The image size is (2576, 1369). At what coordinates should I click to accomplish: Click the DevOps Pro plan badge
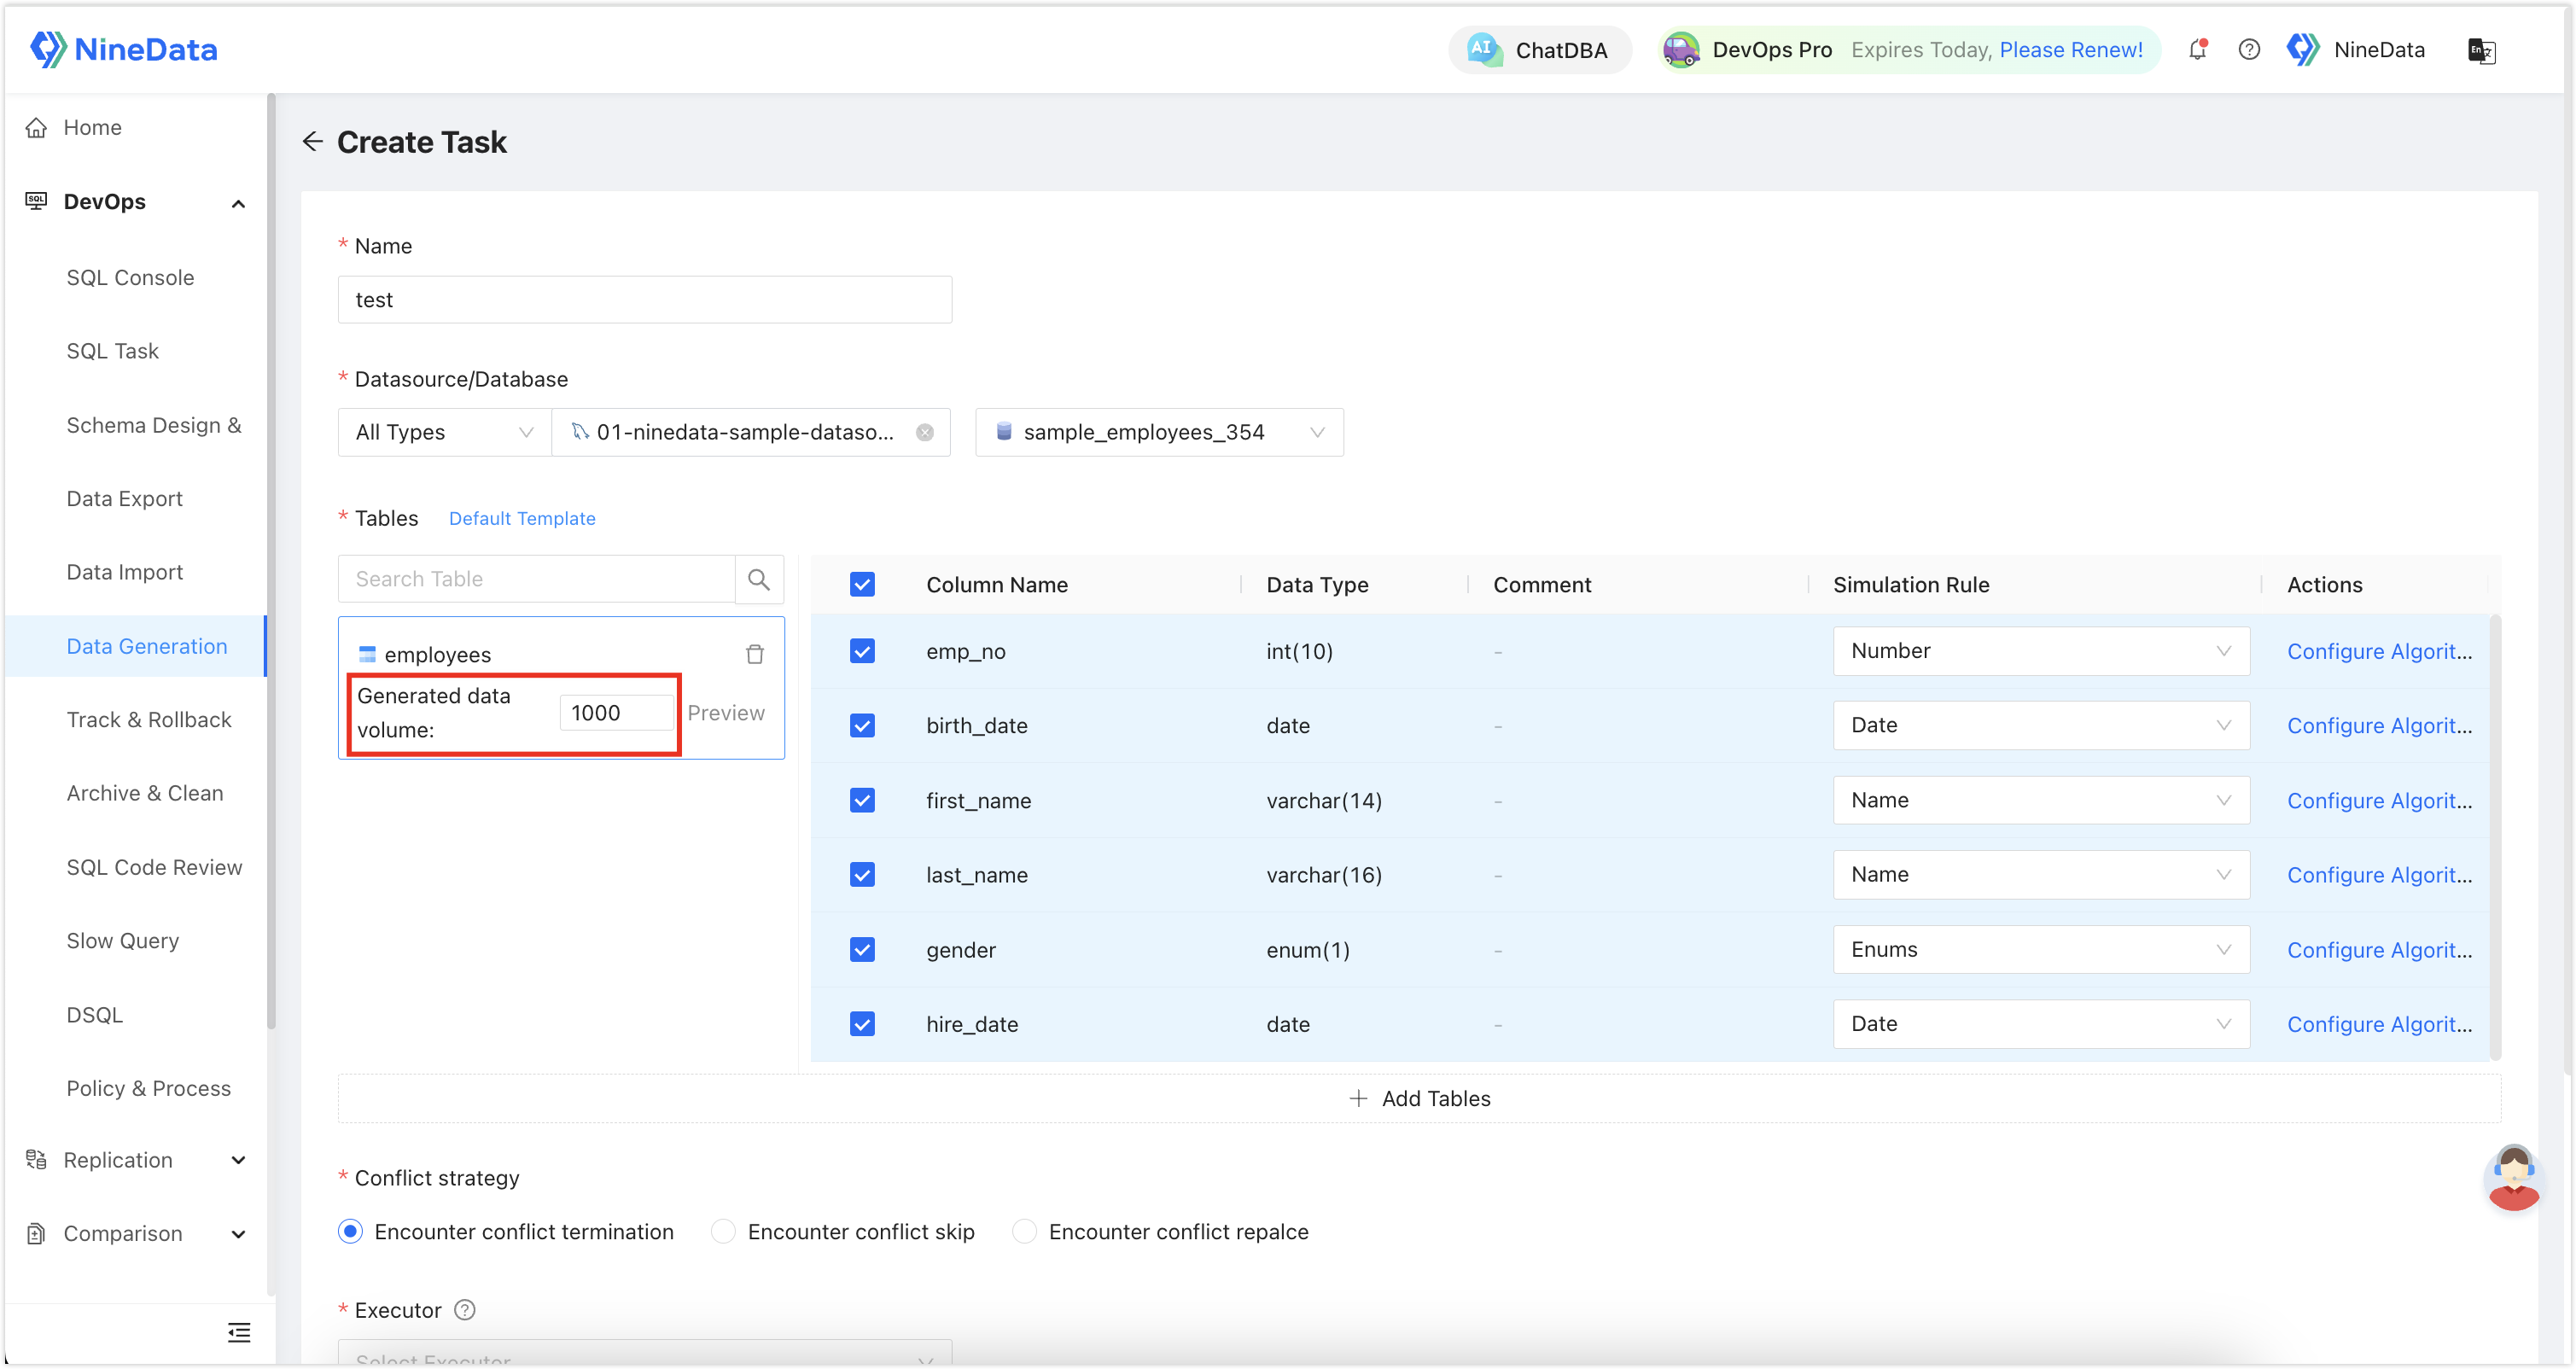[x=1749, y=50]
